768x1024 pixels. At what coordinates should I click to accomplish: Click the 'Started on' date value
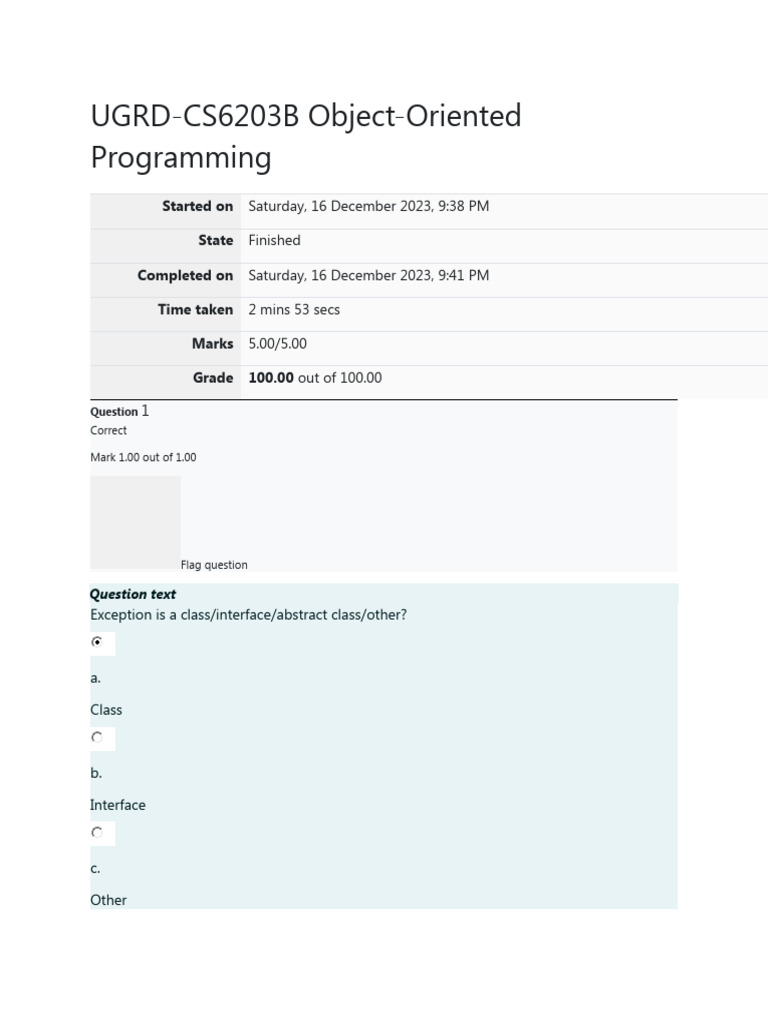pos(368,206)
